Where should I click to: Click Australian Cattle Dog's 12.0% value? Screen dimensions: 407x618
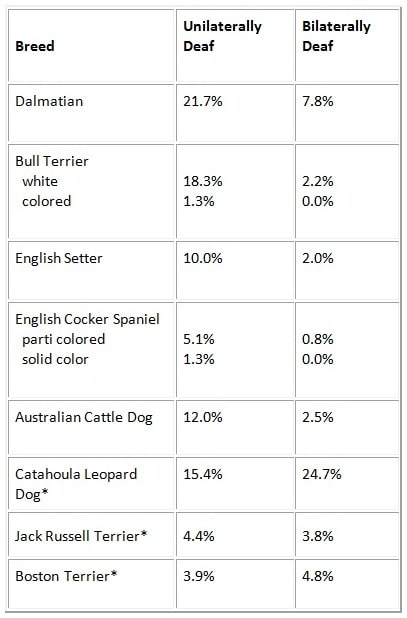(203, 417)
